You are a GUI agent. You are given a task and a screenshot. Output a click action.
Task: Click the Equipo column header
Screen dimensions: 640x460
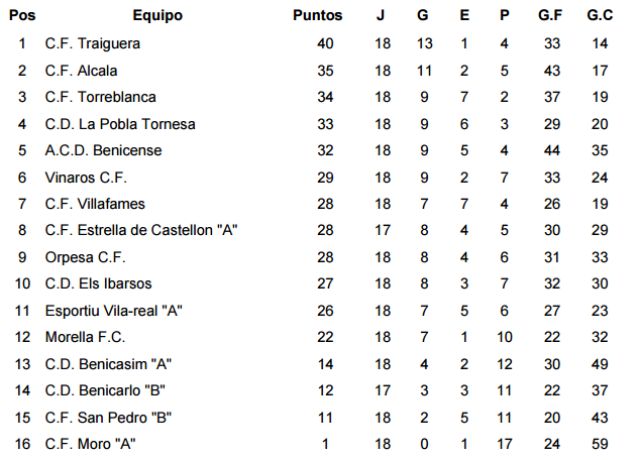tap(157, 15)
